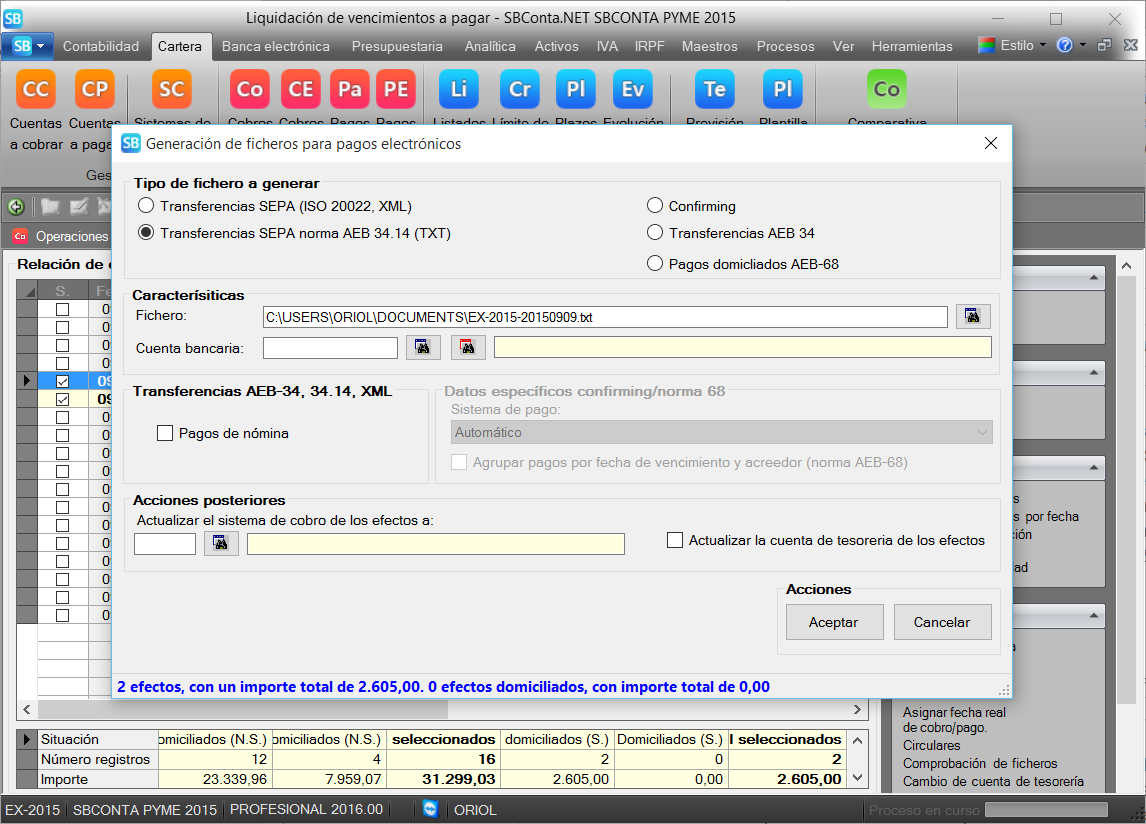This screenshot has height=824, width=1146.
Task: Click the Límite de crédito Cr icon
Action: click(520, 90)
